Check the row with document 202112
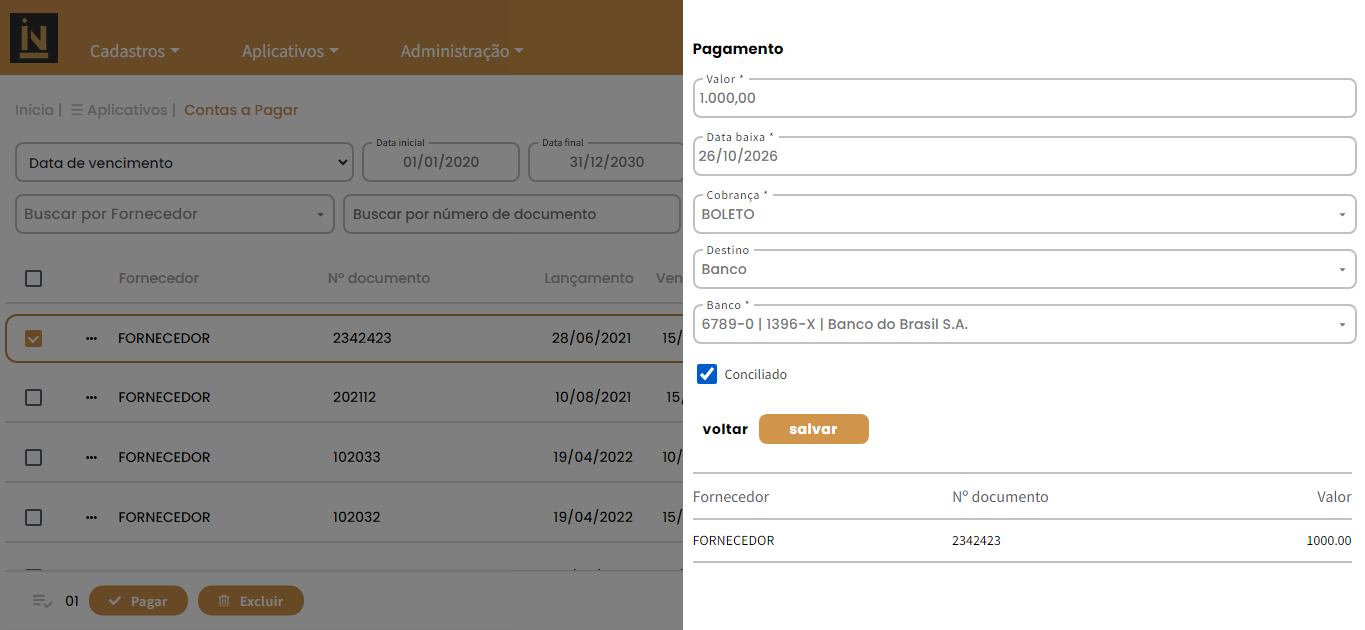 point(33,397)
